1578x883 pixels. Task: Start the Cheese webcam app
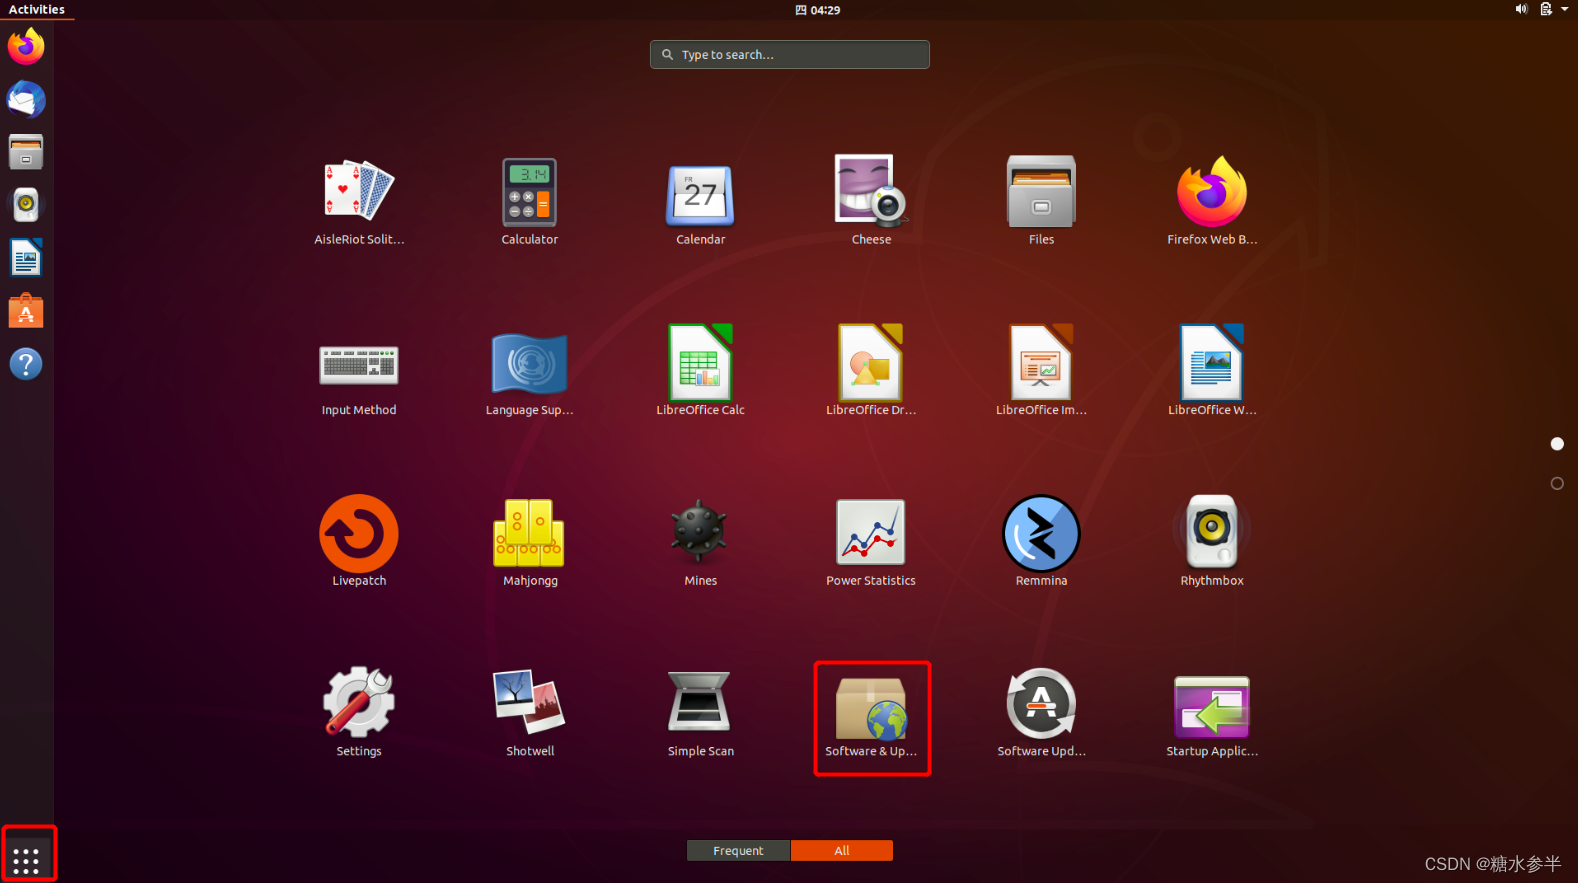click(x=871, y=200)
